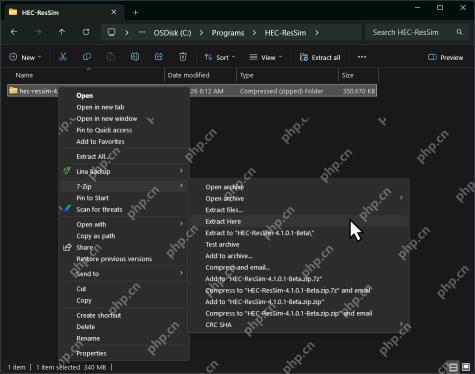Expand the chevron after OSDisk (C:)
This screenshot has width=475, height=374.
(x=202, y=33)
